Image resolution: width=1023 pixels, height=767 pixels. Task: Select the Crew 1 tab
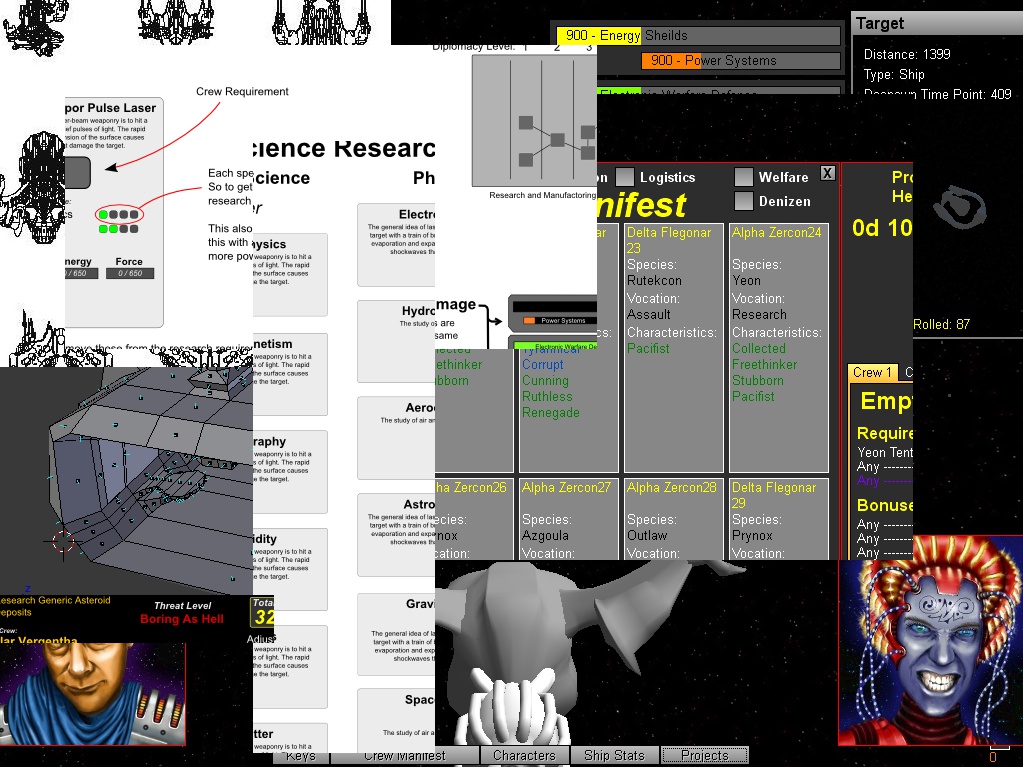(x=872, y=372)
